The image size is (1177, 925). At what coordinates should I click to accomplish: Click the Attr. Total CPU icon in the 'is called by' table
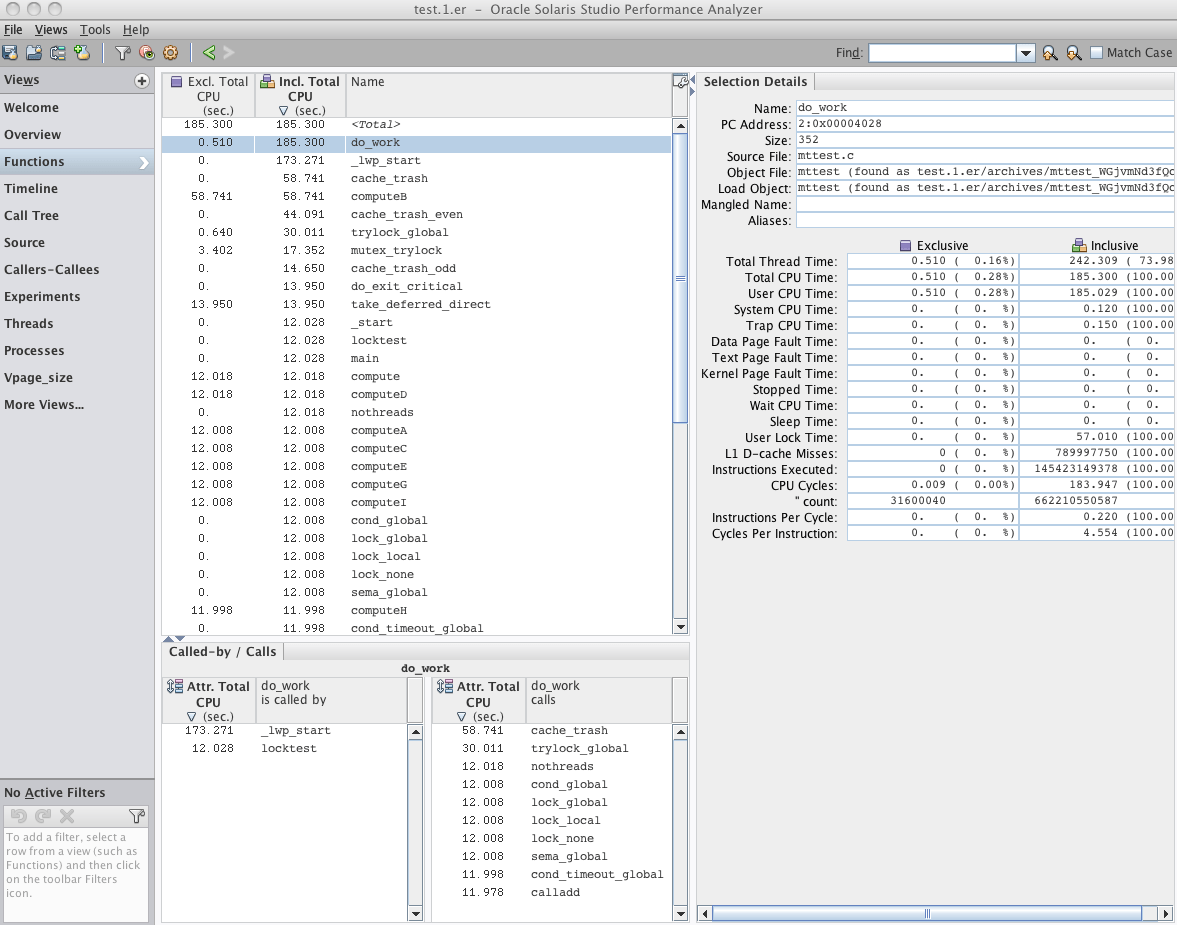click(175, 686)
